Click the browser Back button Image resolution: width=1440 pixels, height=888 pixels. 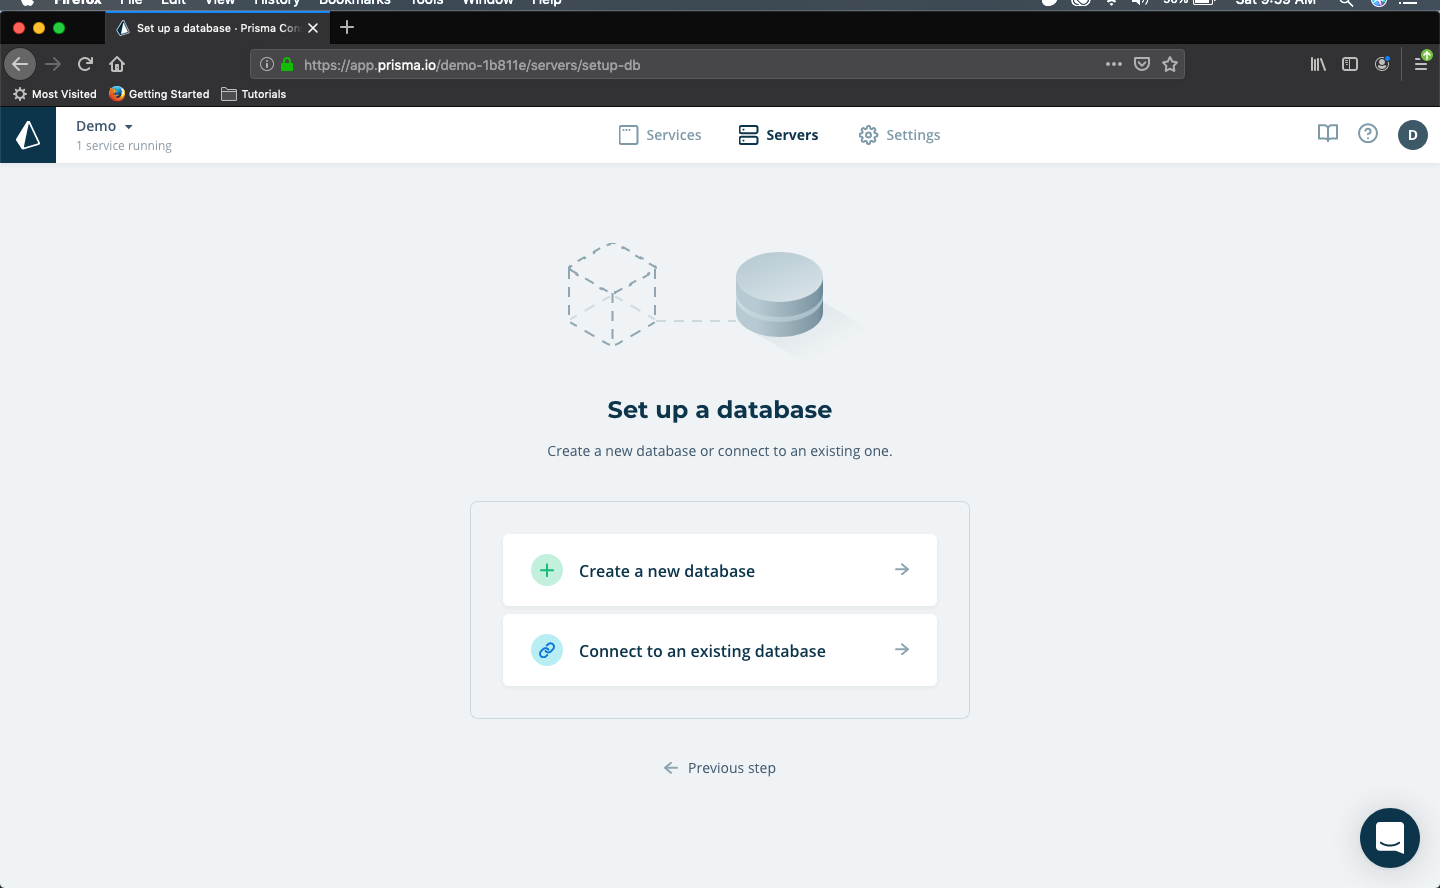pos(20,64)
